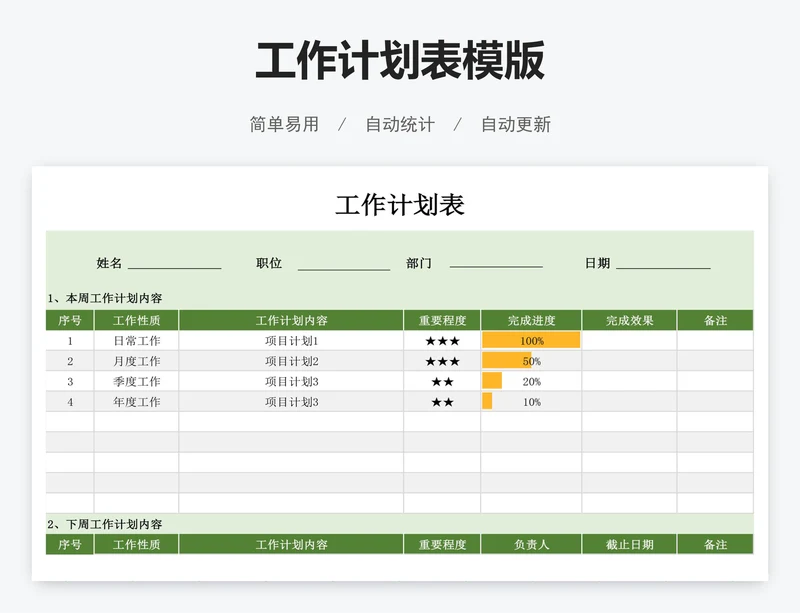
Task: Select the department (部门) input line
Action: (495, 264)
